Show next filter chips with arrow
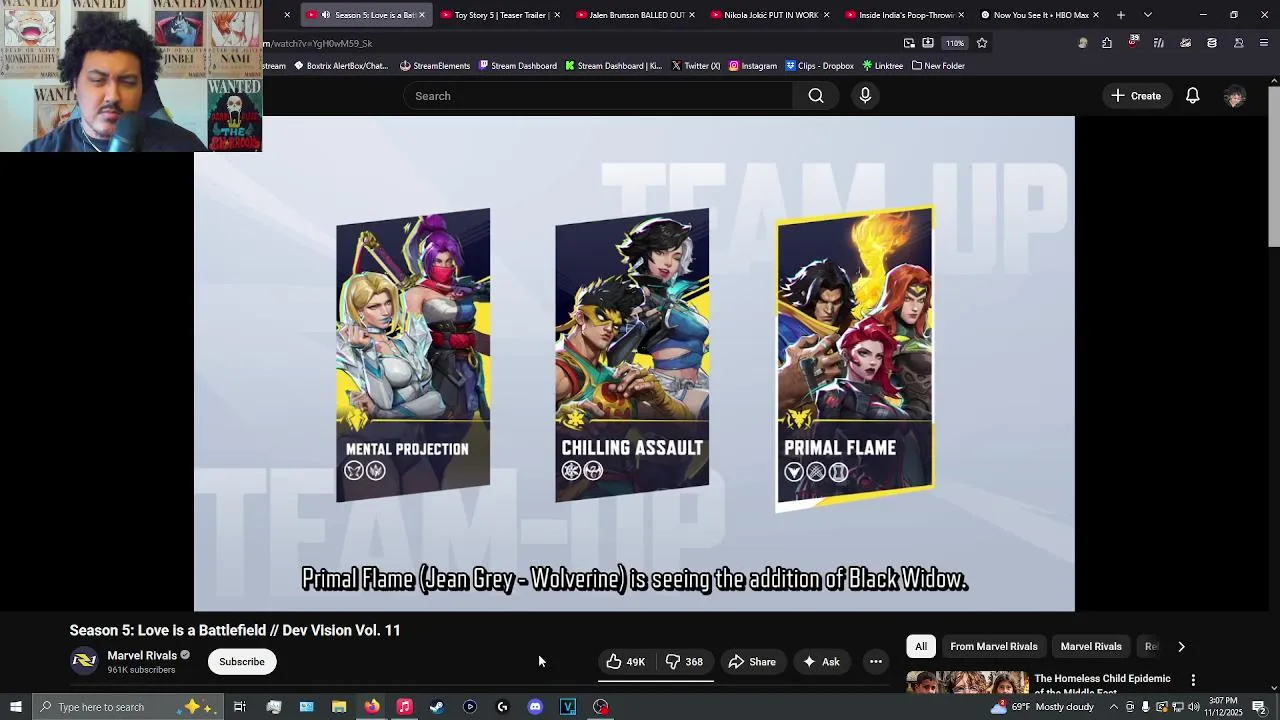Image resolution: width=1280 pixels, height=720 pixels. tap(1181, 647)
